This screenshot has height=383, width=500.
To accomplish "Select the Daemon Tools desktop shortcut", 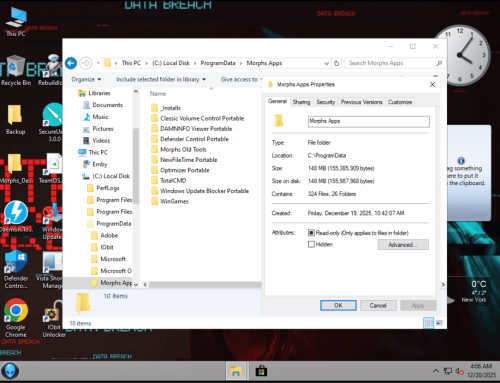I will point(15,217).
